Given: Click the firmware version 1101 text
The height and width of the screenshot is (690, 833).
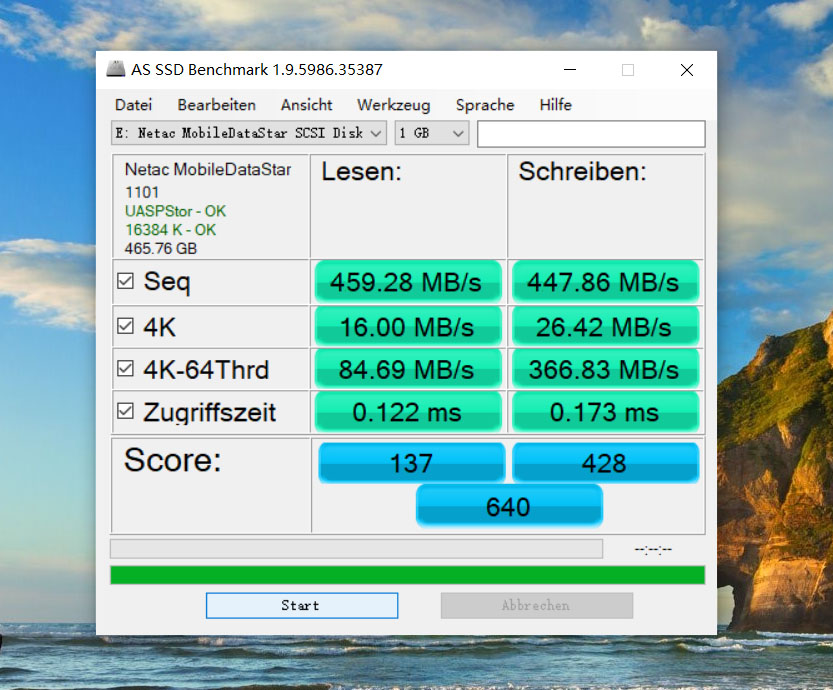Looking at the screenshot, I should coord(142,192).
